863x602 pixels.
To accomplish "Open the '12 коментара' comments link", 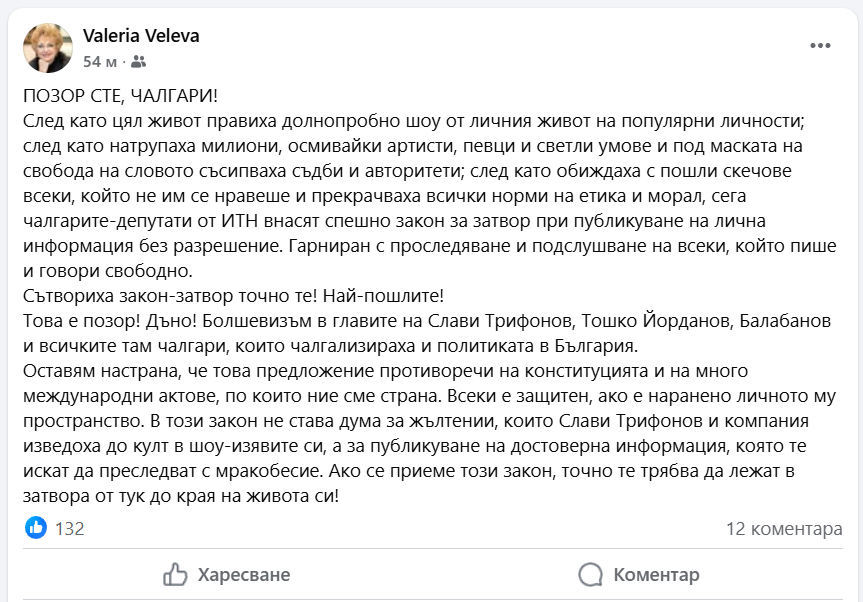I will click(784, 528).
